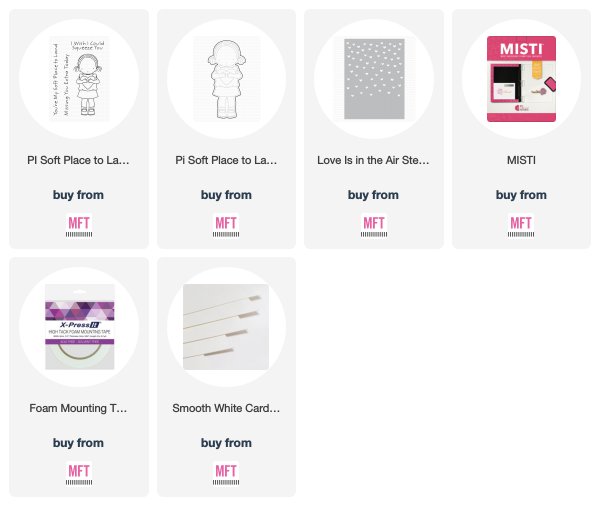Open the gray hearts stencil thumbnail
This screenshot has height=509, width=600.
374,79
